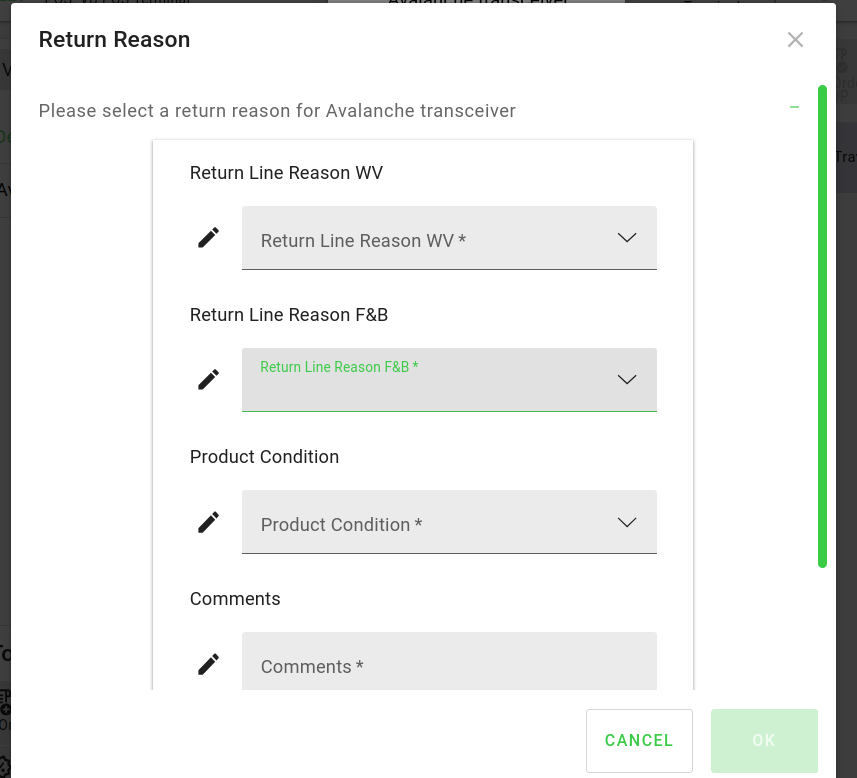Click pencil icon beside Return Line Reason F&B

click(208, 379)
